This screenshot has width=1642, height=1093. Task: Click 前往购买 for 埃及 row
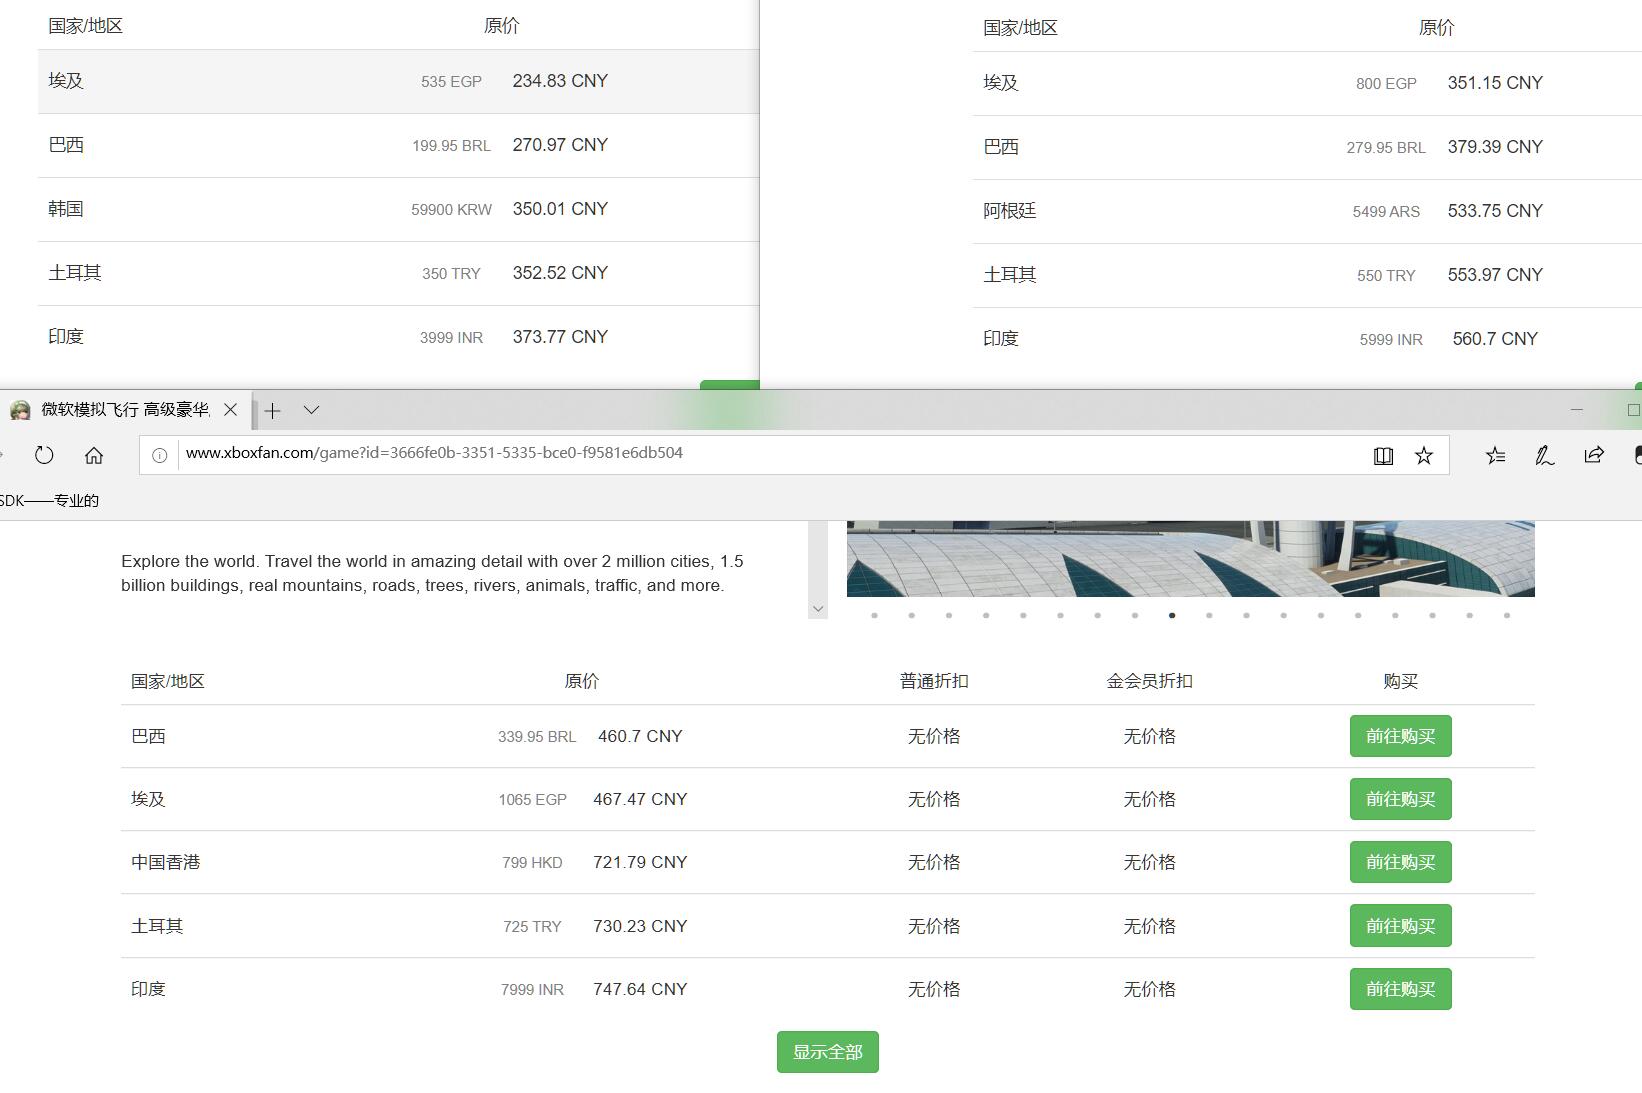(1400, 799)
